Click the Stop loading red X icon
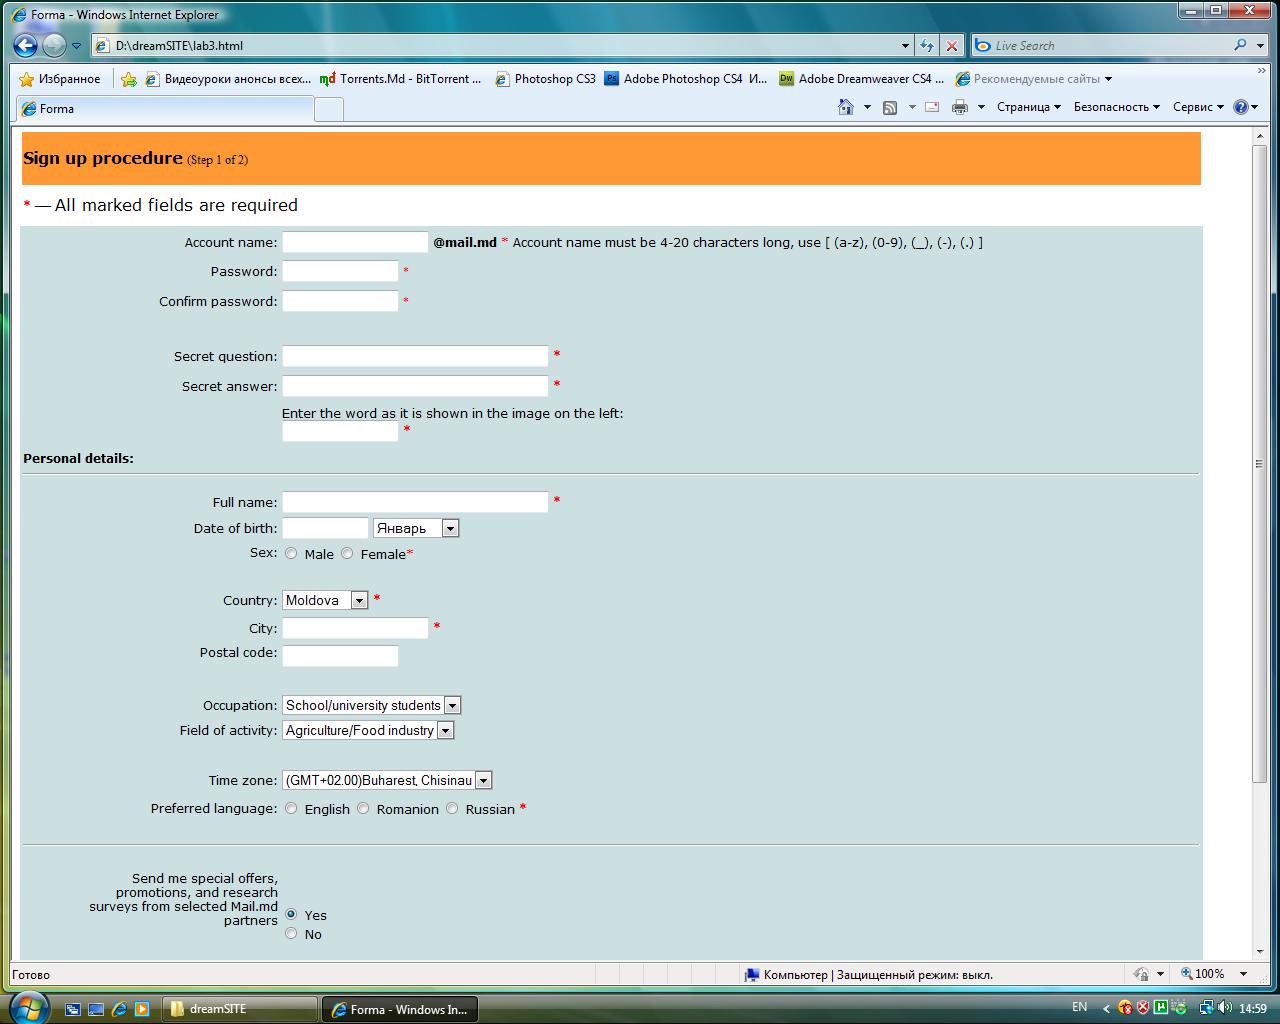This screenshot has width=1280, height=1024. pos(952,45)
